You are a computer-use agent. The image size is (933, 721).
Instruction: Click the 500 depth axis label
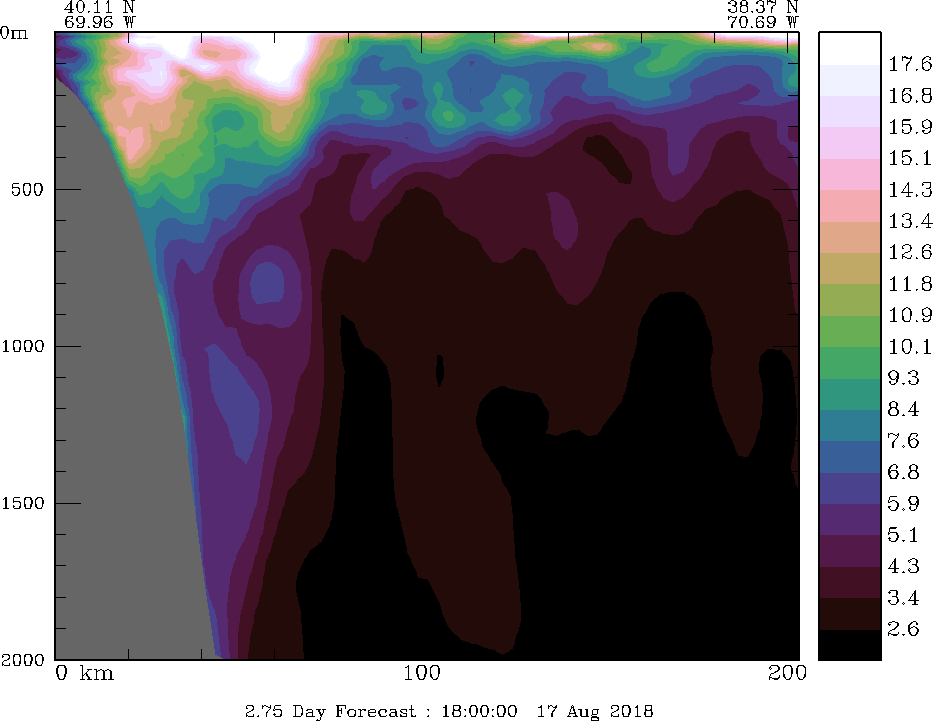coord(27,190)
